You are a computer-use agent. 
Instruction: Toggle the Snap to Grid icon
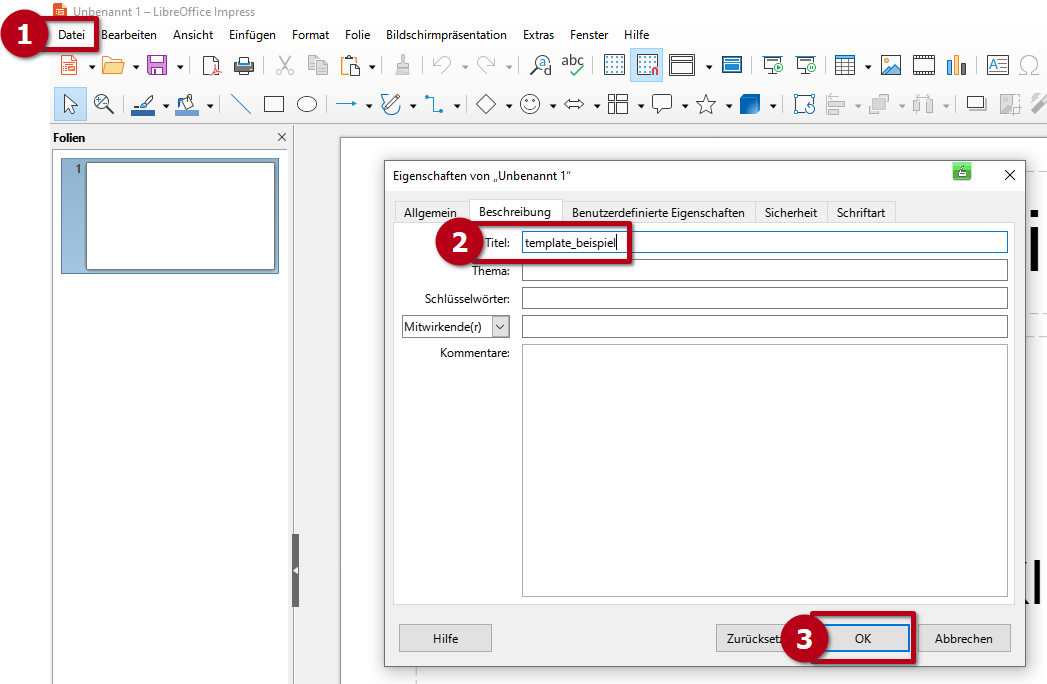pyautogui.click(x=646, y=65)
